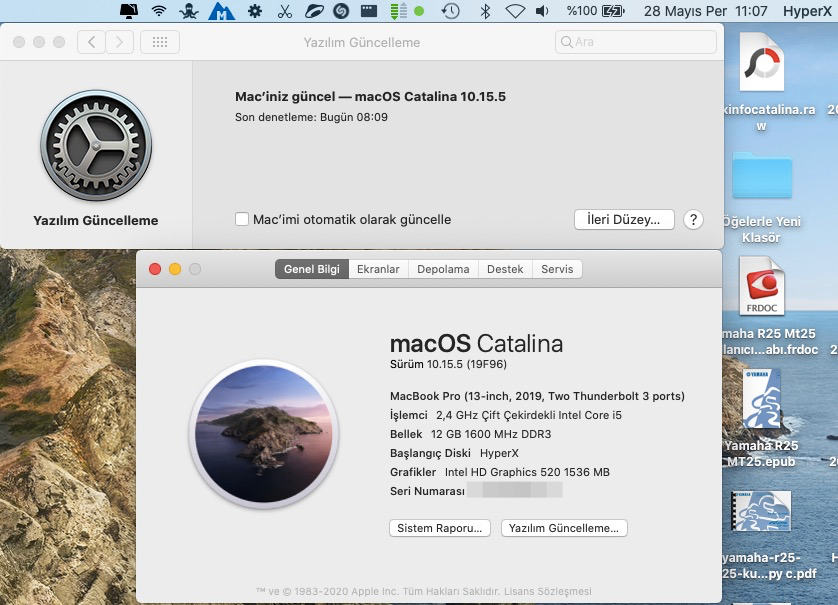Switch to the Depolama tab
This screenshot has height=605, width=838.
point(443,269)
